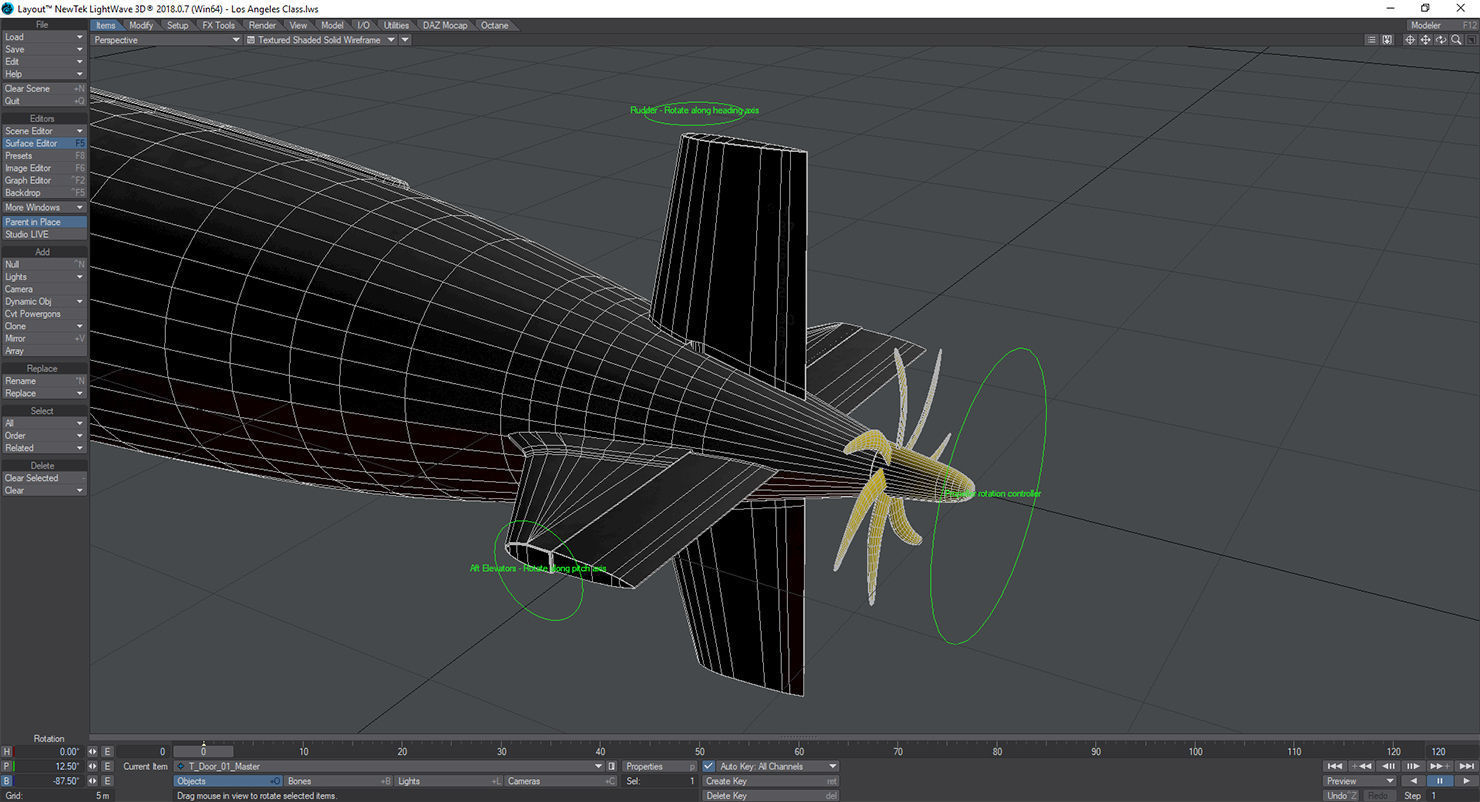Screen dimensions: 1480x802
Task: Click the viewport move (pan) icon
Action: (x=1425, y=40)
